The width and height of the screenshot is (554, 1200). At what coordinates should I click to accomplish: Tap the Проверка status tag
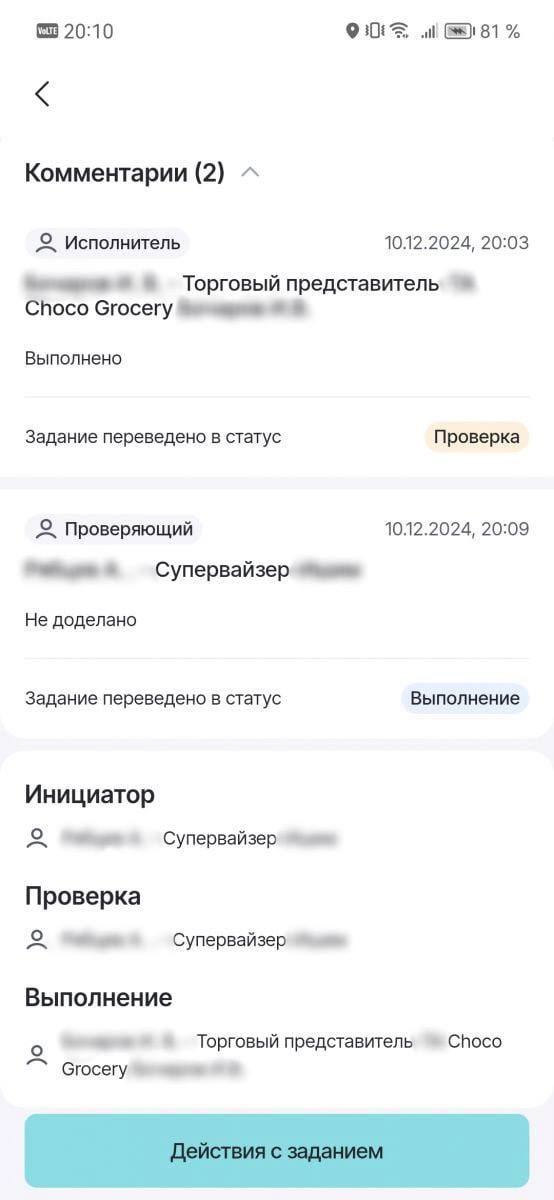(x=477, y=437)
